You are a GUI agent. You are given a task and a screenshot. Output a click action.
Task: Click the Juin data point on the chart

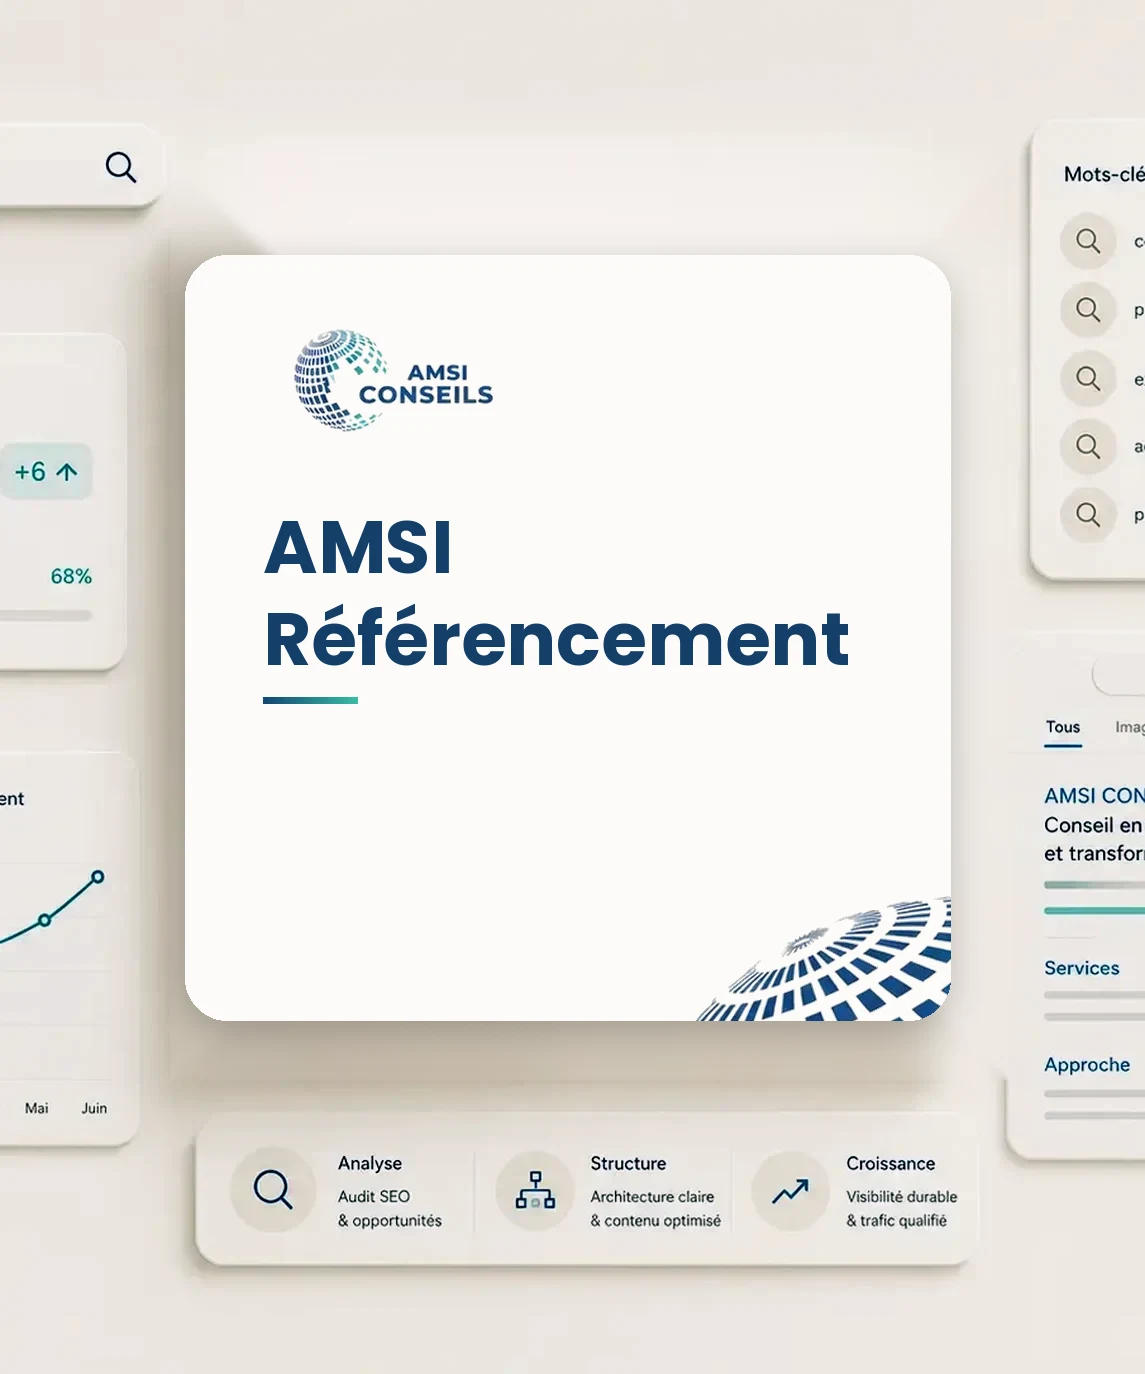pos(97,877)
